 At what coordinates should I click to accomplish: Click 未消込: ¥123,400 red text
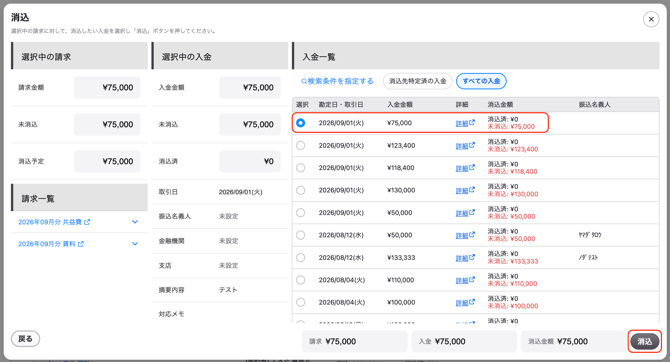click(513, 149)
